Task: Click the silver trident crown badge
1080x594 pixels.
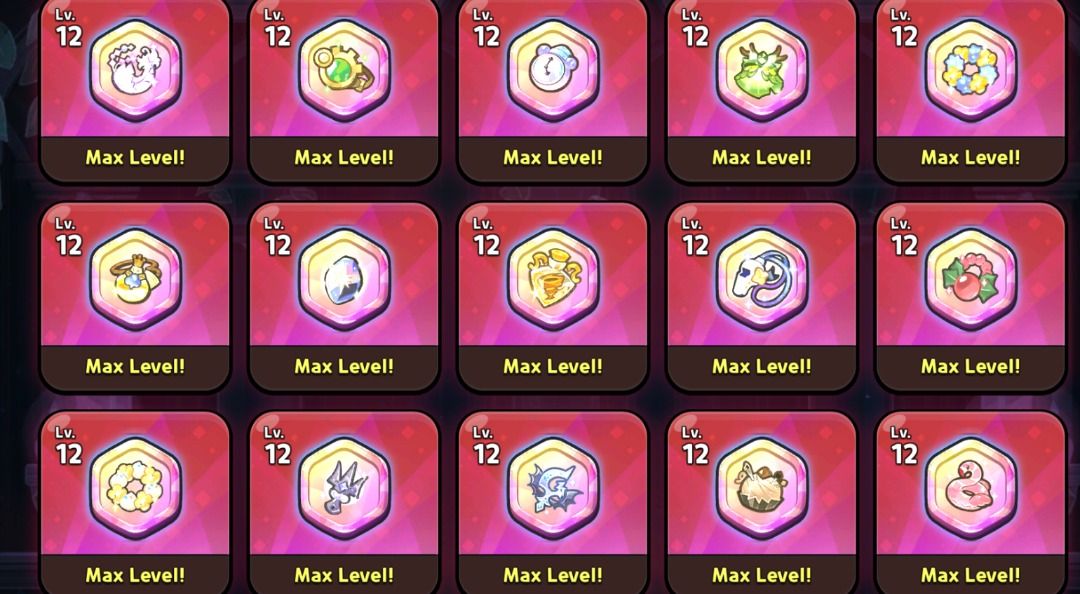Action: tap(344, 487)
